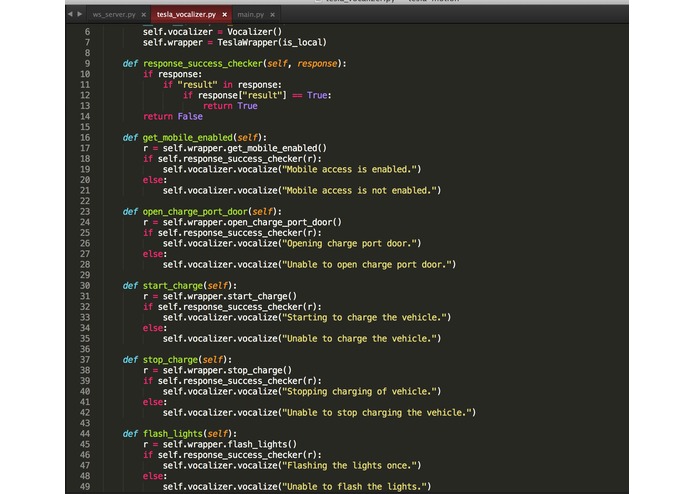Click "return True" on line 13
The width and height of the screenshot is (695, 494).
(x=230, y=106)
